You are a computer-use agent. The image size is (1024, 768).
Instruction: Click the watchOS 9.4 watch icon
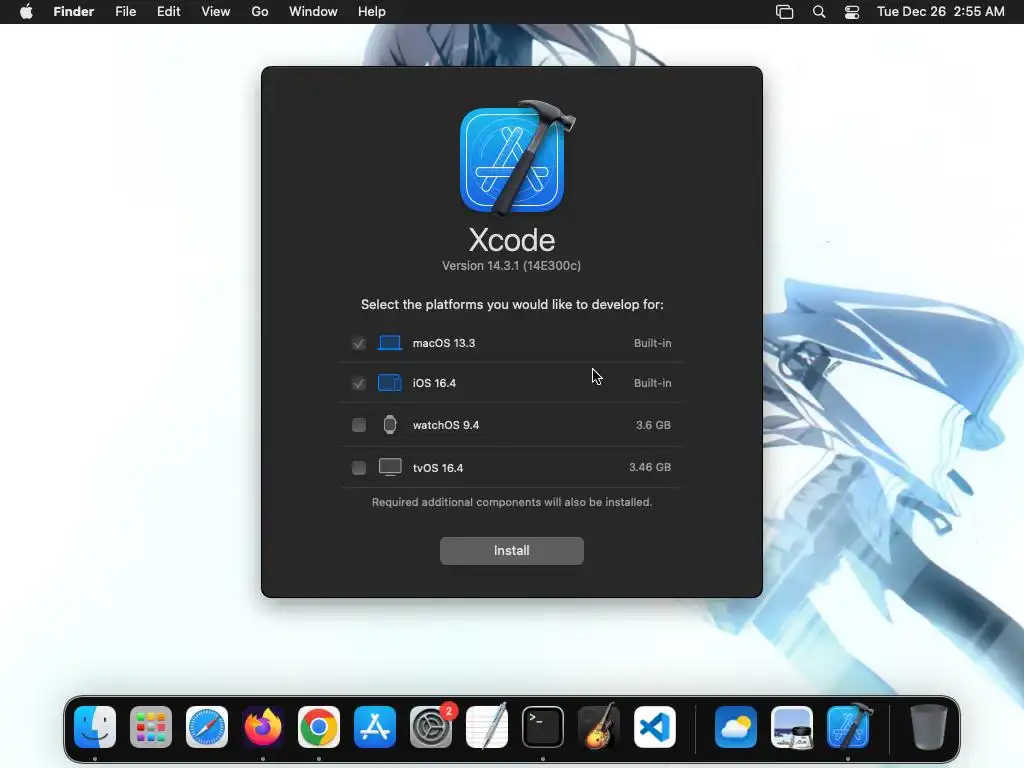point(390,424)
